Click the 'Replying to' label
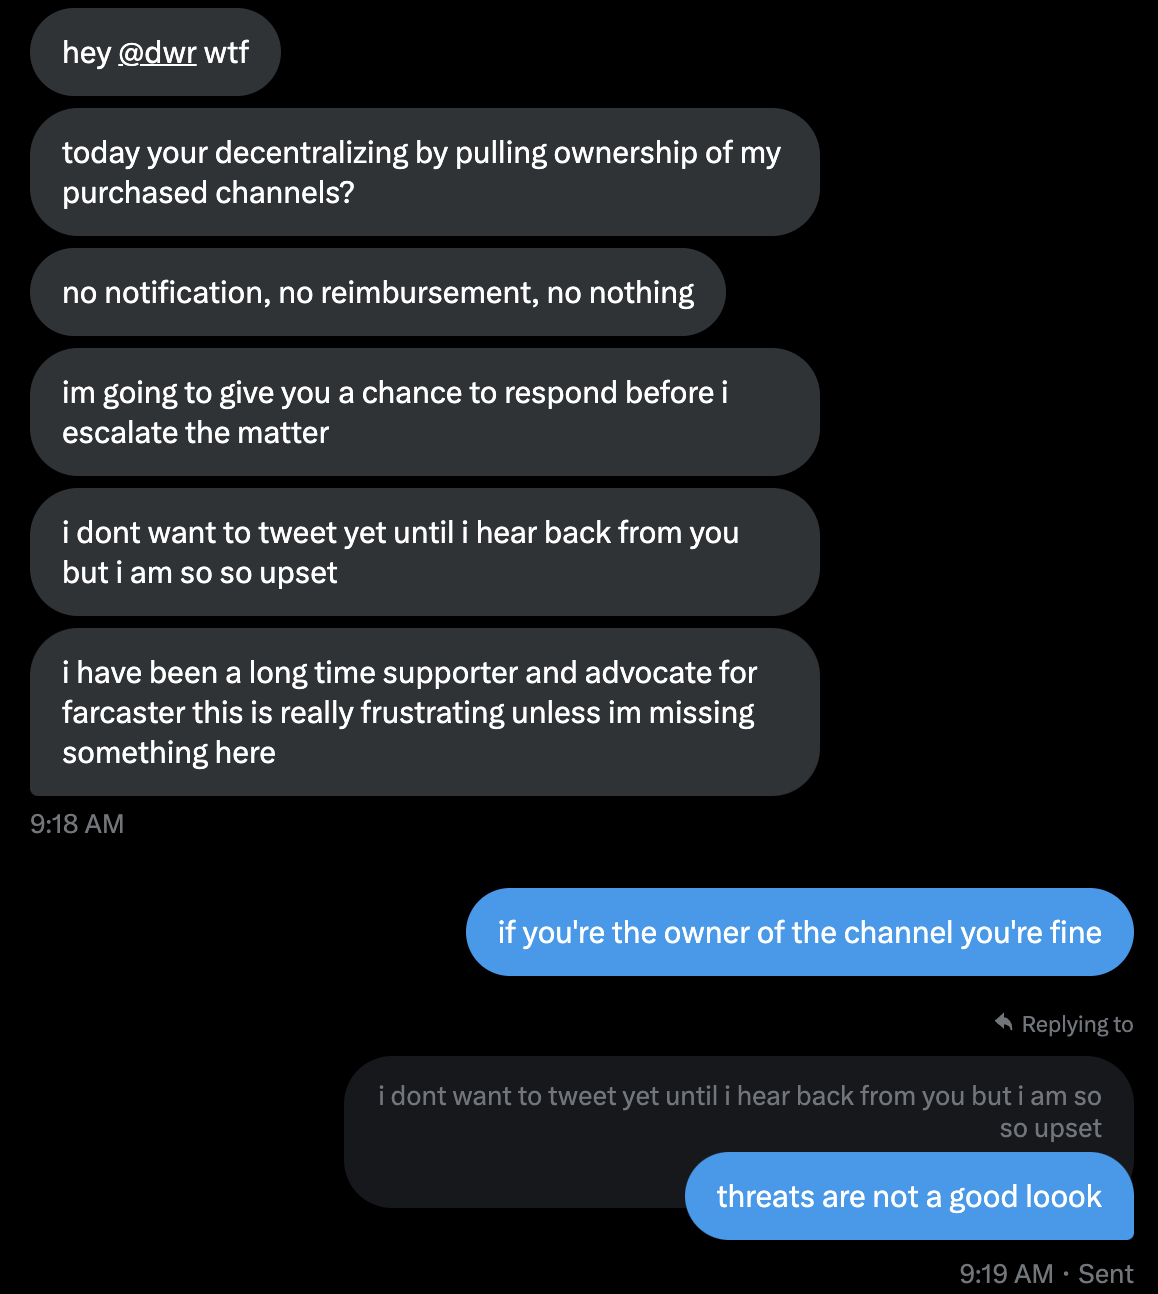Image resolution: width=1158 pixels, height=1294 pixels. (1077, 1024)
